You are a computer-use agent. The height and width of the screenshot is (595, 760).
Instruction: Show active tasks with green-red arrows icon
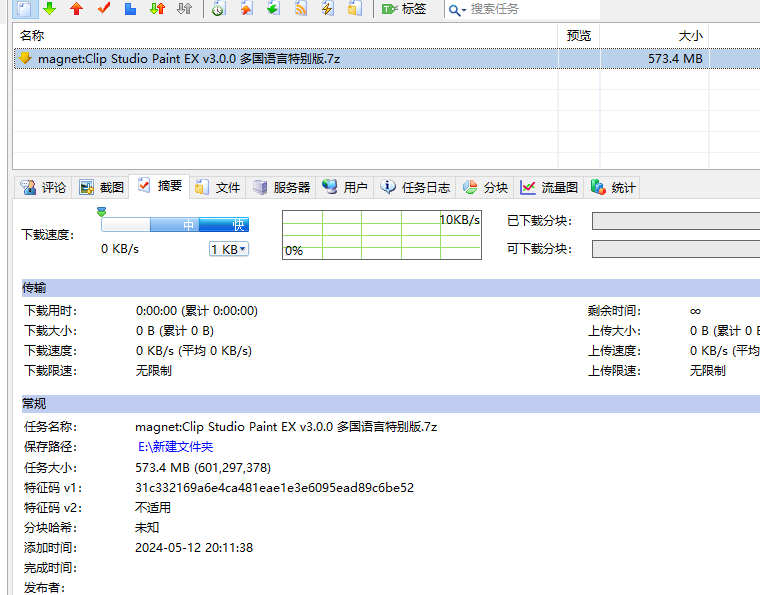click(158, 8)
